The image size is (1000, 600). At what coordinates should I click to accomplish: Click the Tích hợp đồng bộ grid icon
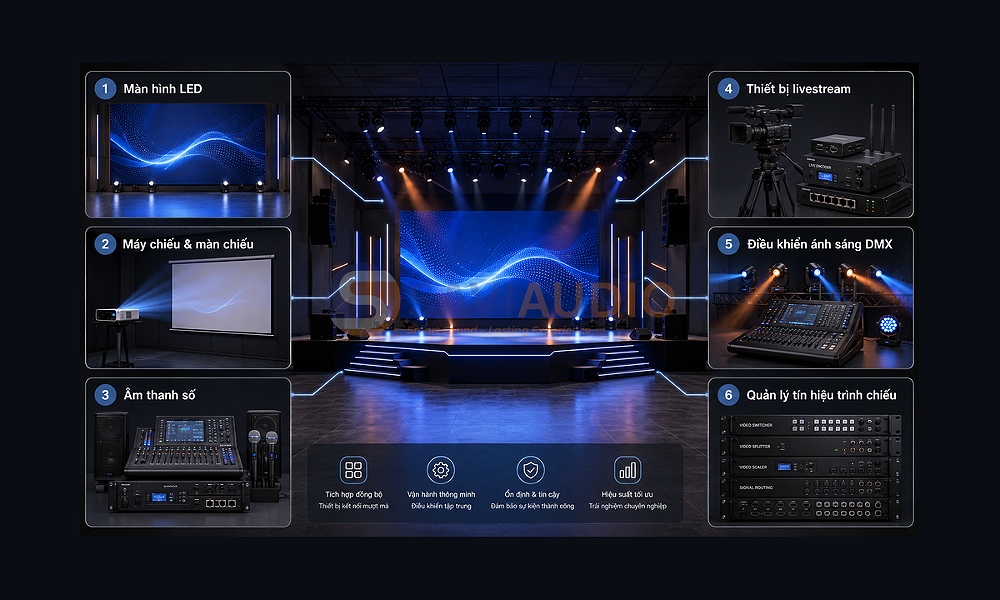[x=353, y=470]
